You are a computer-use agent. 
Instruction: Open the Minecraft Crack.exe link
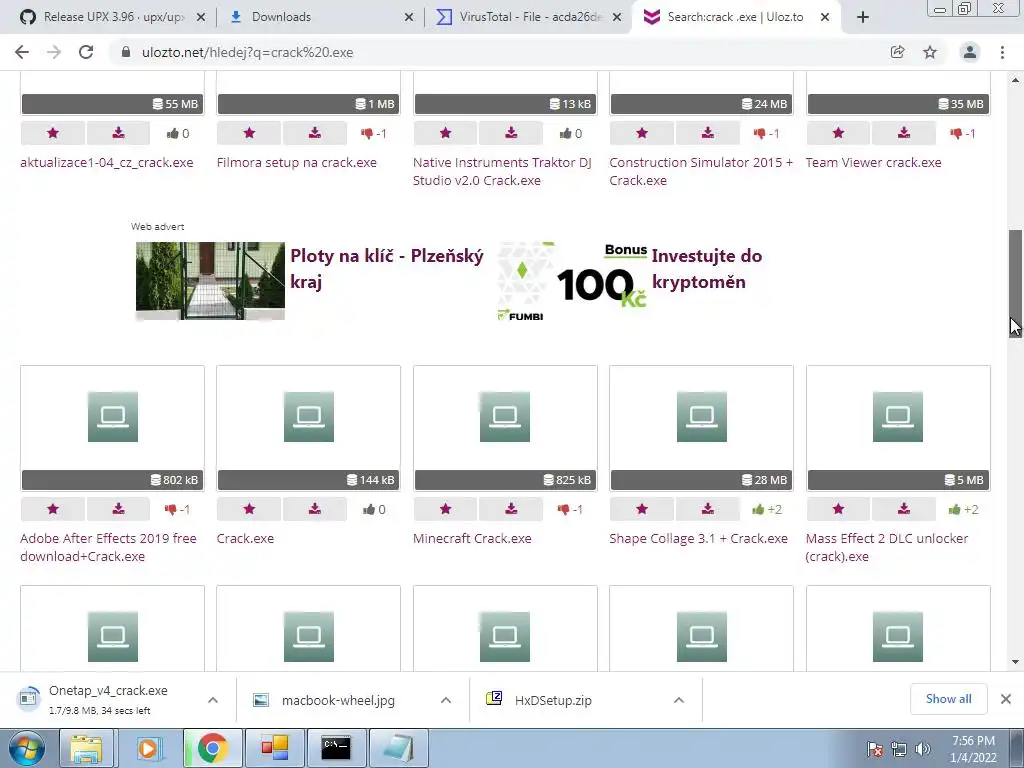pos(472,539)
